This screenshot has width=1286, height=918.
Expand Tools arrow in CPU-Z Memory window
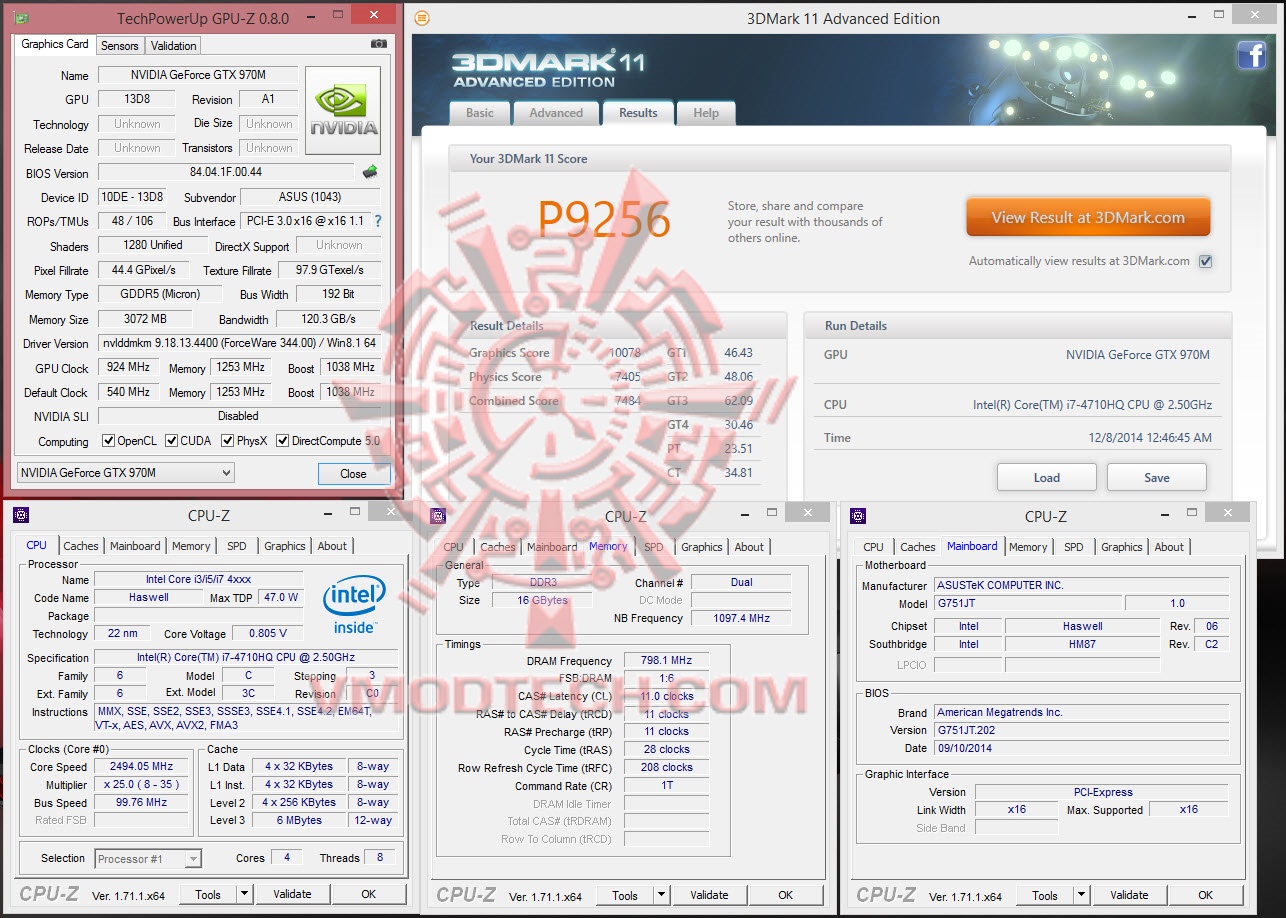click(x=661, y=895)
